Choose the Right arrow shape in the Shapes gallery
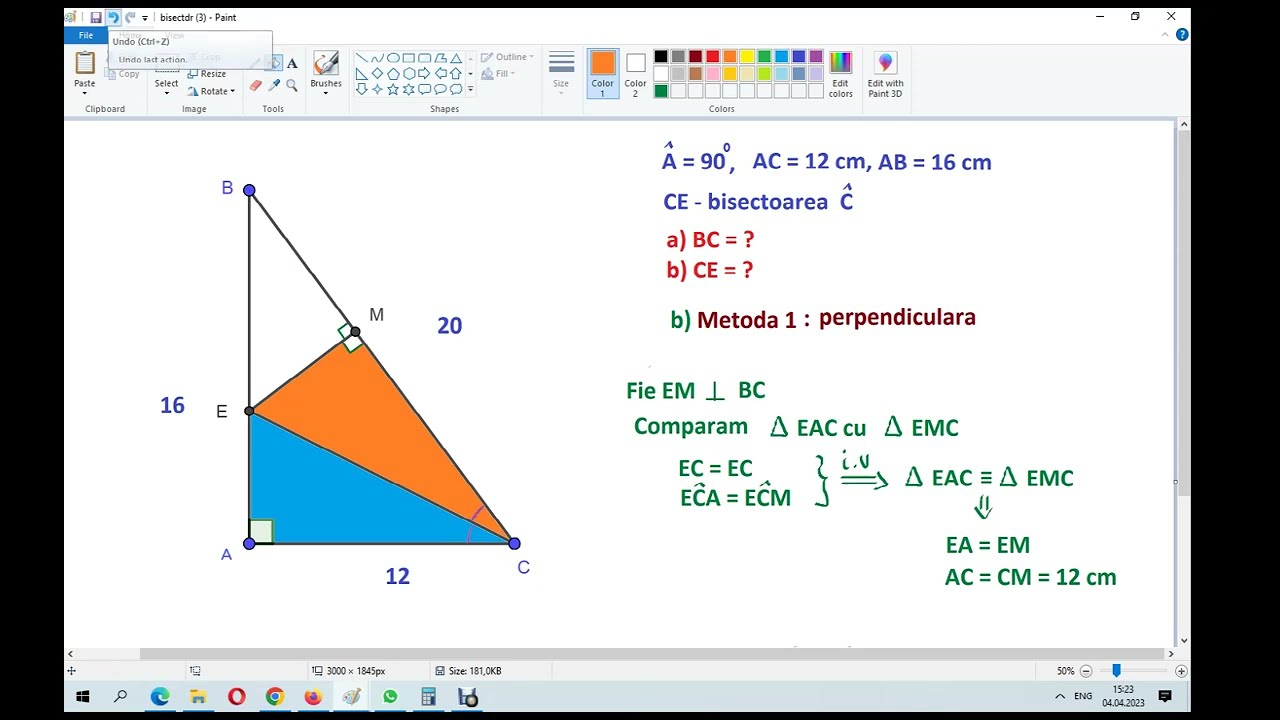 click(x=424, y=73)
